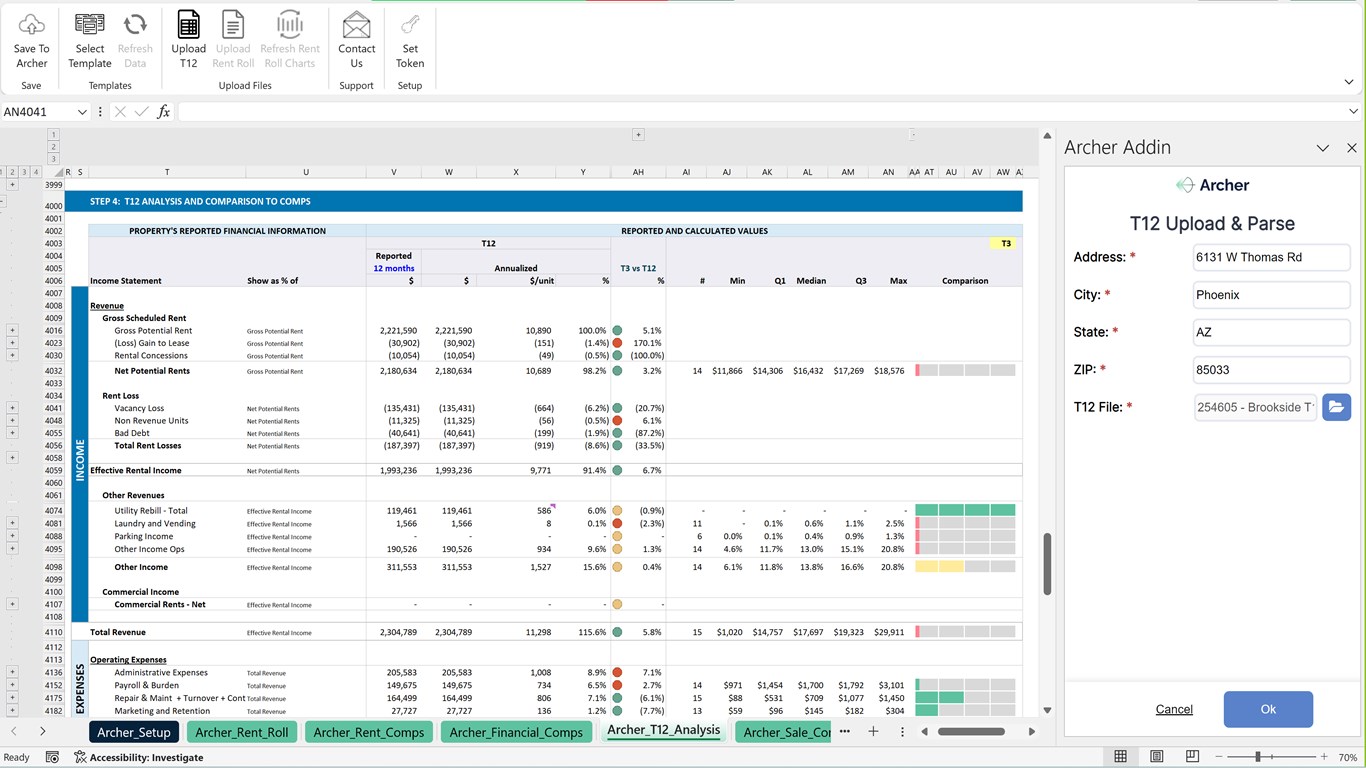Expand the row group at row 4136
The image size is (1366, 768).
pyautogui.click(x=12, y=672)
